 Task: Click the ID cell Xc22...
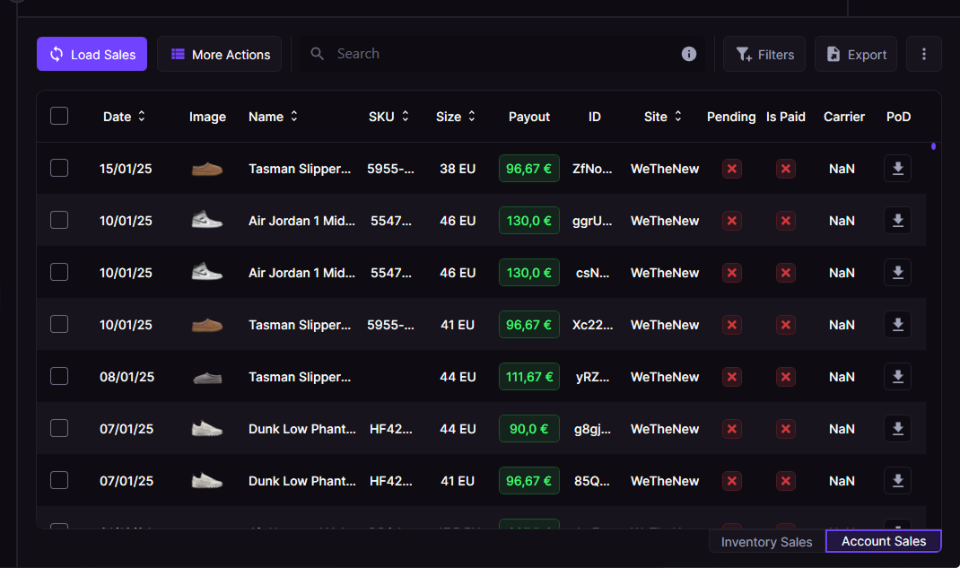pos(592,325)
